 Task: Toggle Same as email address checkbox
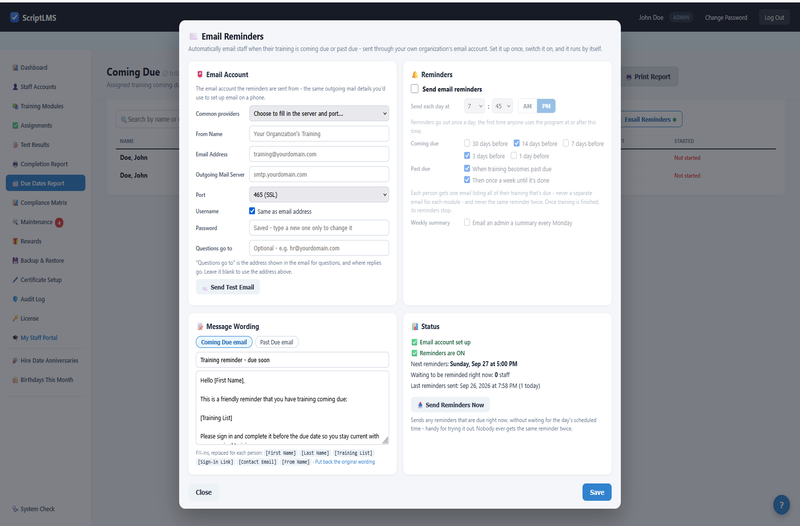(x=252, y=211)
